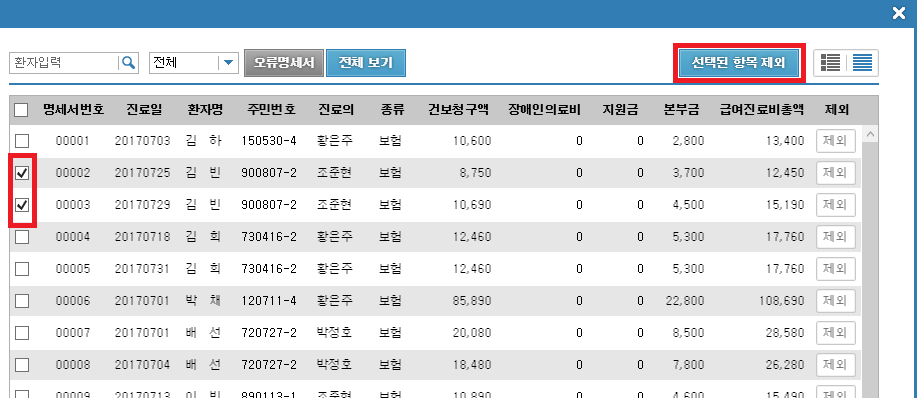Viewport: 917px width, 398px height.
Task: Select date cell 20170718
Action: click(x=143, y=237)
